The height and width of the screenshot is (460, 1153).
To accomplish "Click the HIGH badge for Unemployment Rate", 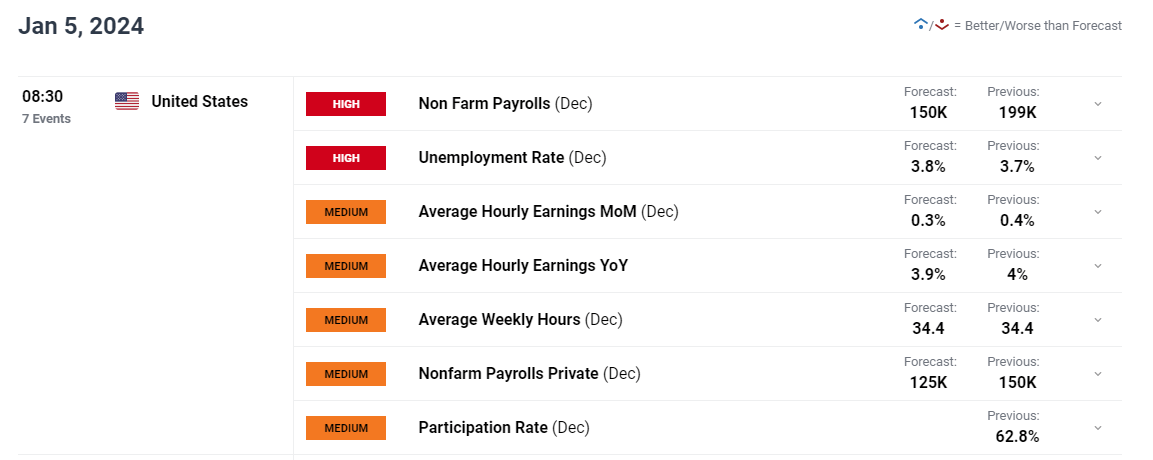I will coord(346,158).
